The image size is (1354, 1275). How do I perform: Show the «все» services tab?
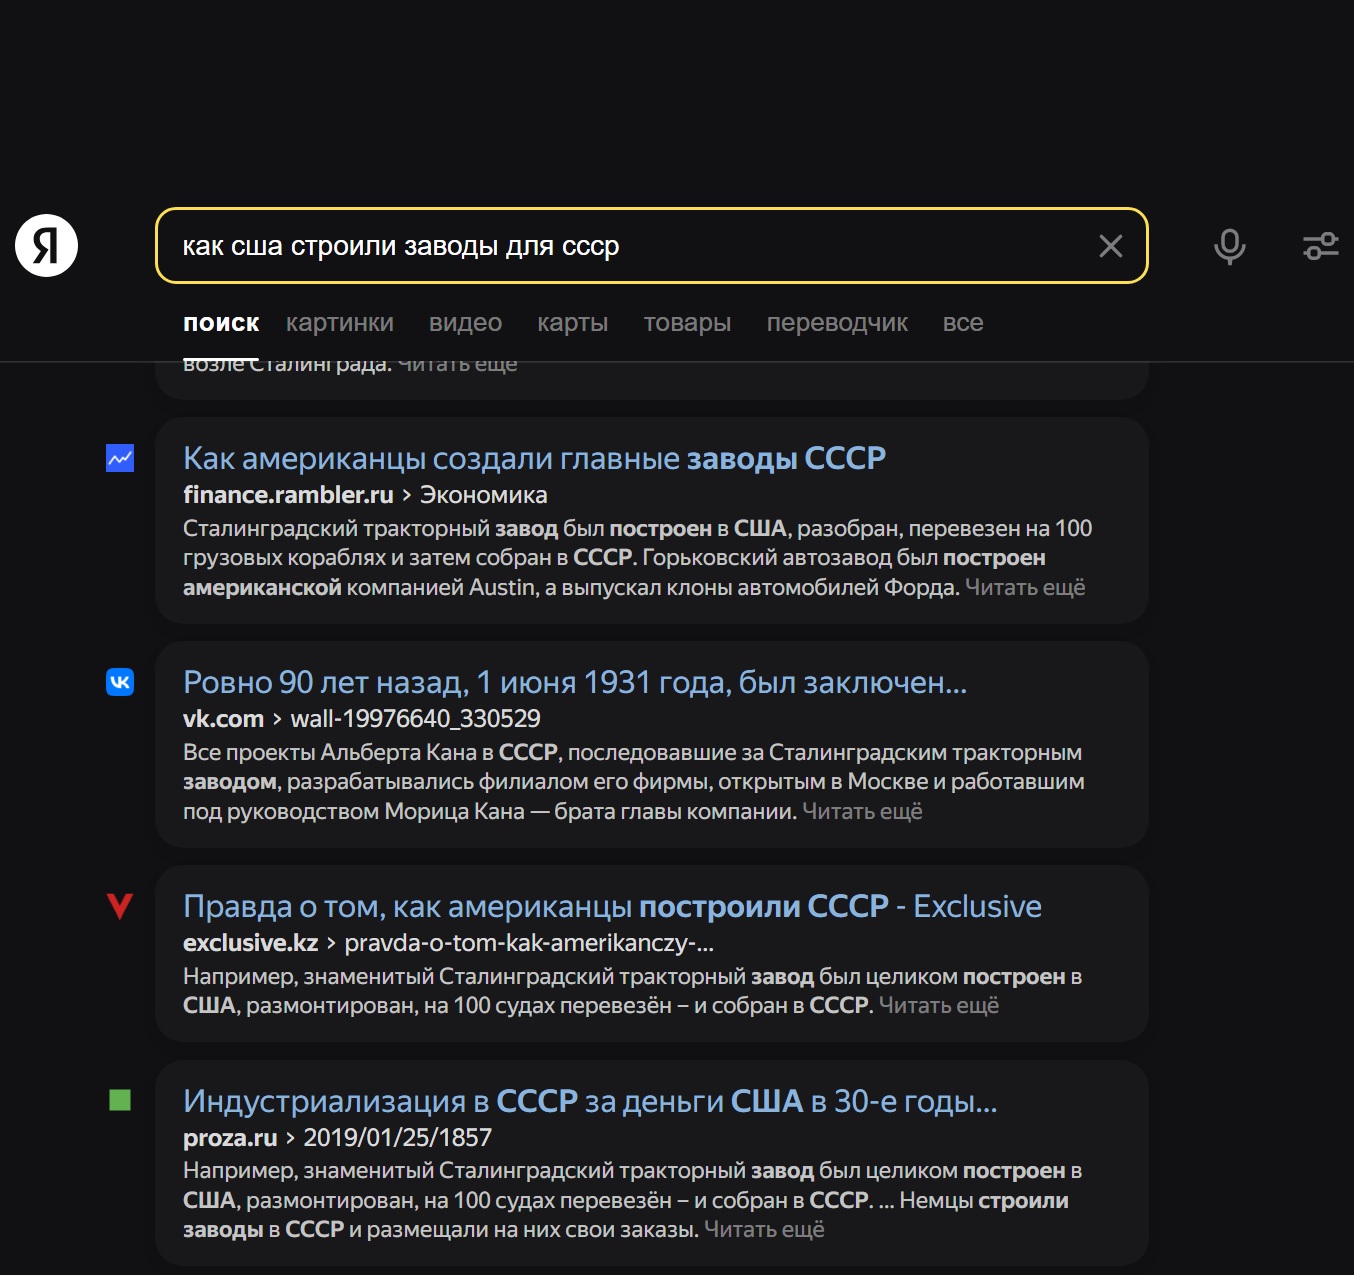[963, 323]
